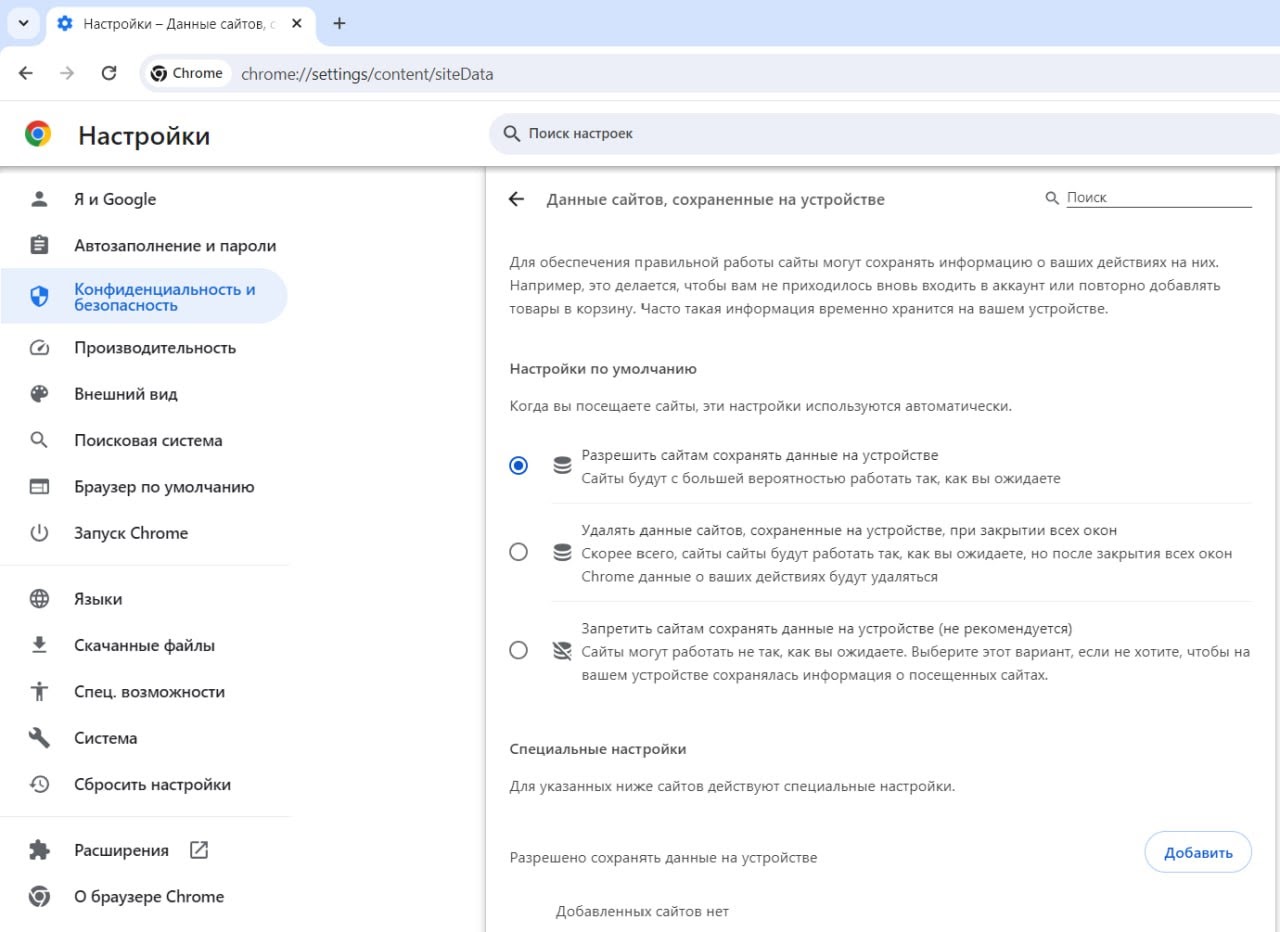The image size is (1280, 932).
Task: Click the database icon beside Разрешить сайтам
Action: 562,466
